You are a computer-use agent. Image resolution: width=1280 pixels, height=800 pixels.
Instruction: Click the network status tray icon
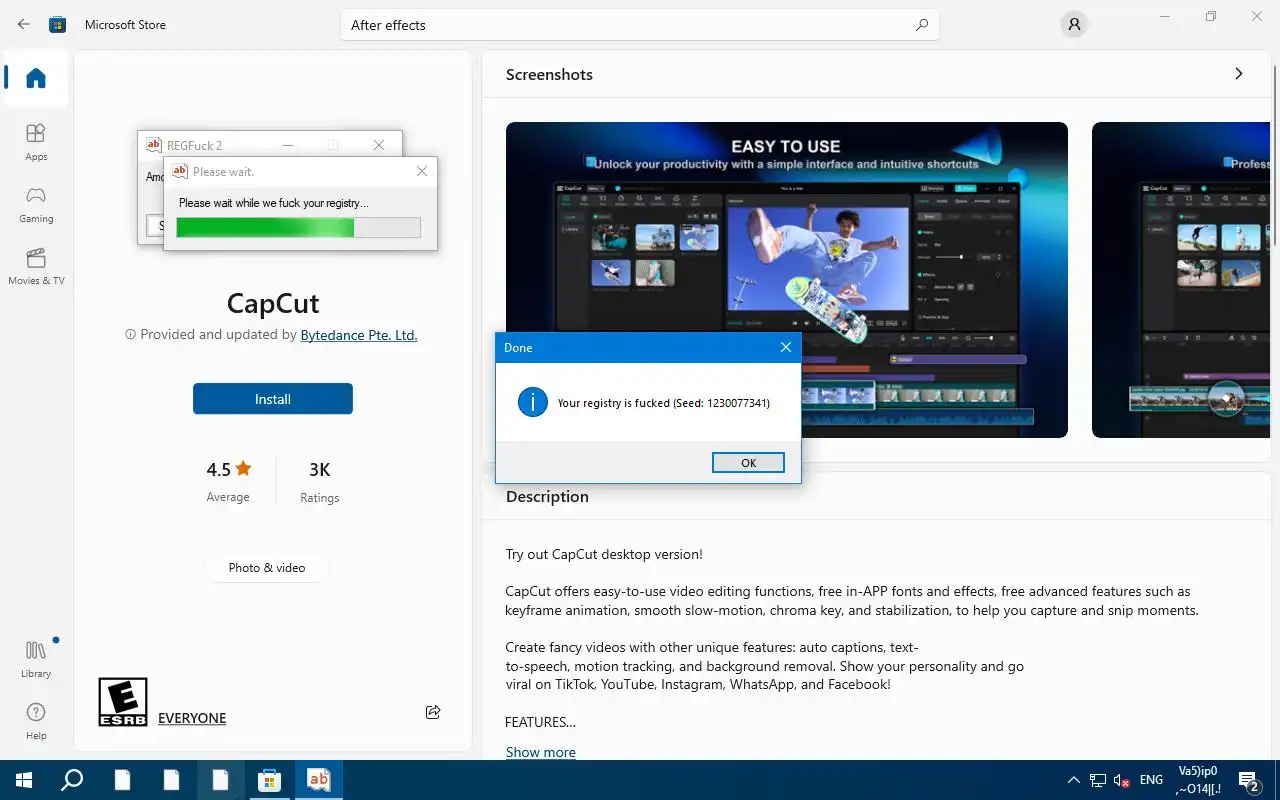tap(1098, 780)
